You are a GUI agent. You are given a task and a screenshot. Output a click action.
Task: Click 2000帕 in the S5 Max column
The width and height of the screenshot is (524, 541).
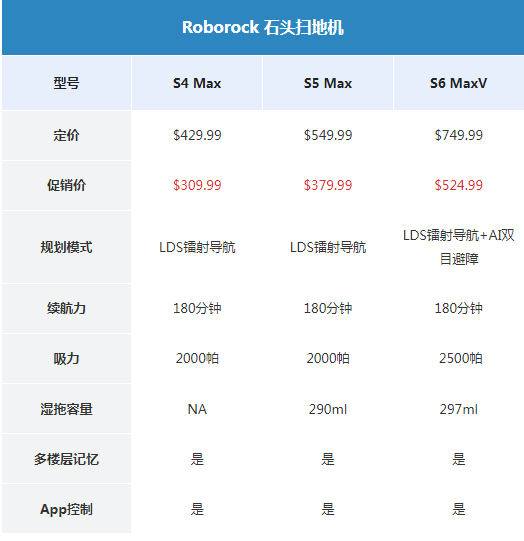pos(328,358)
